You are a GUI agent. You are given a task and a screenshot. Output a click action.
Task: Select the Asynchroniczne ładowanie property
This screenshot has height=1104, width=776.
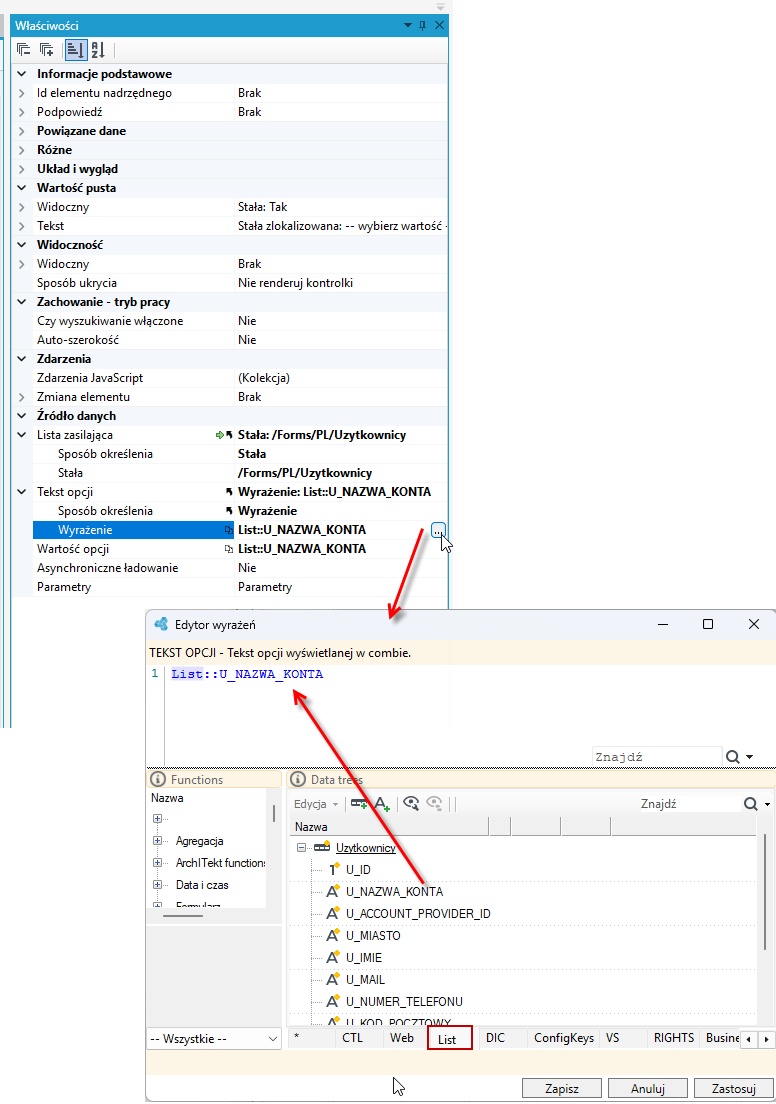tap(239, 568)
